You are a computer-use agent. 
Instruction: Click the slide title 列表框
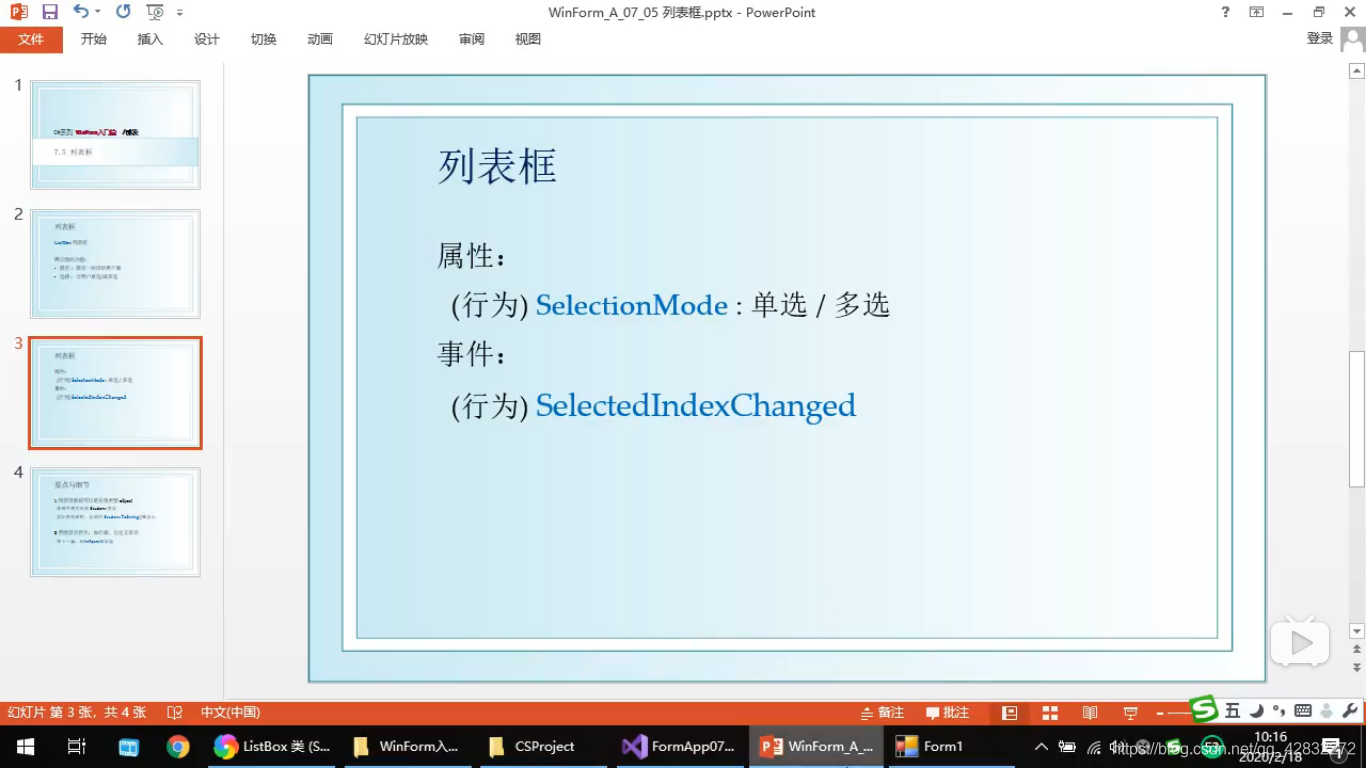(497, 166)
